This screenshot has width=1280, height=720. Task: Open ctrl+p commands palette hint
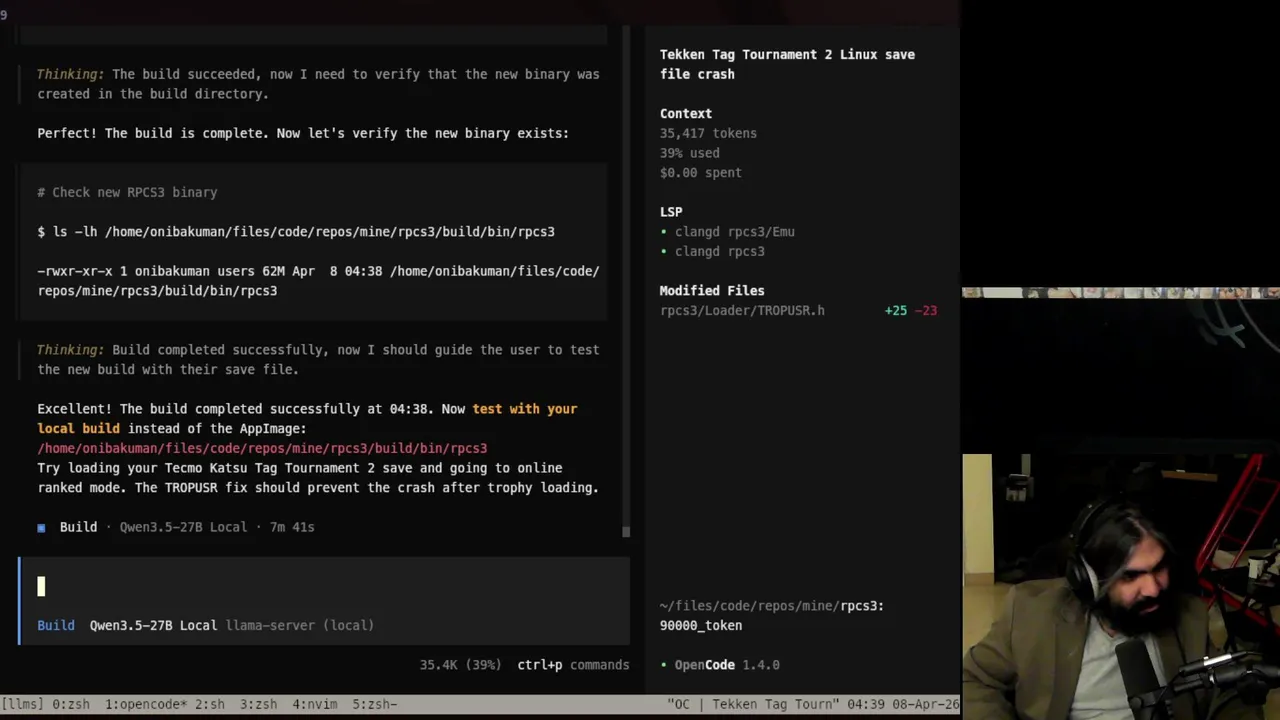pos(573,665)
